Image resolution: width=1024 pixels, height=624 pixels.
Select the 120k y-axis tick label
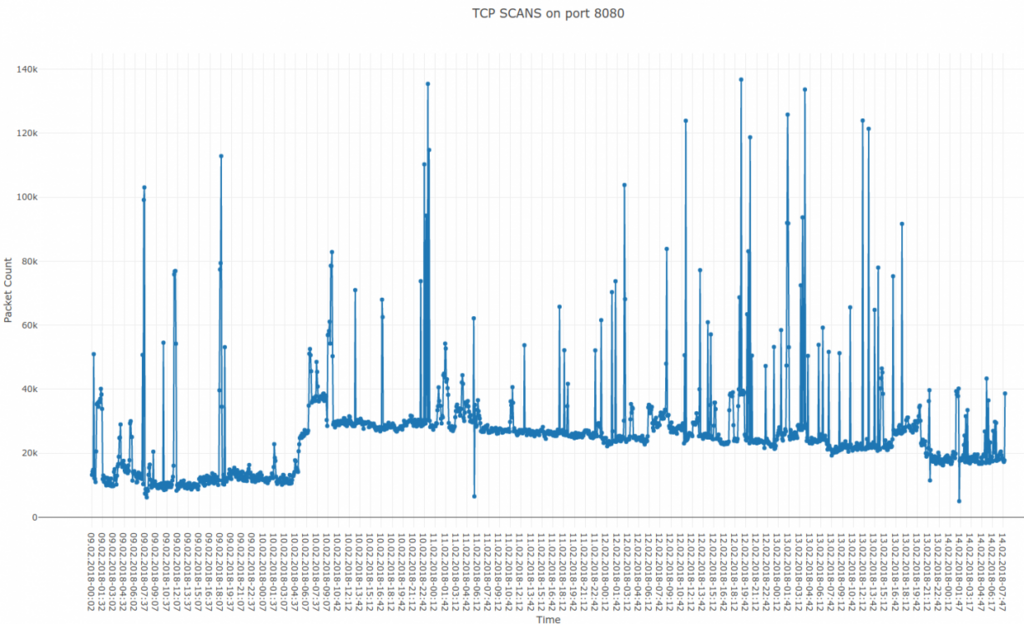27,133
